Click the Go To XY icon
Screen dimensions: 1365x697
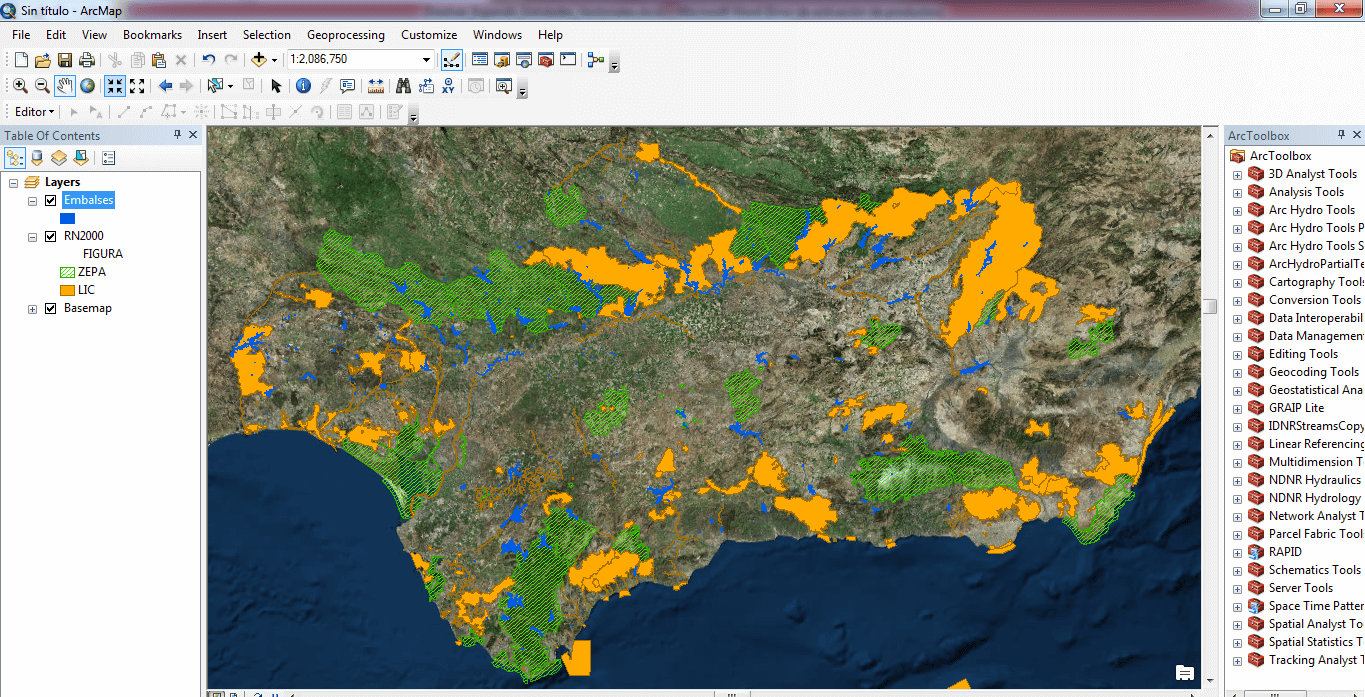pos(448,86)
